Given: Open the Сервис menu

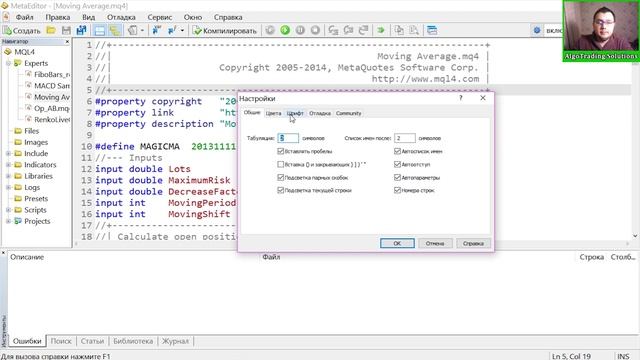Looking at the screenshot, I should tap(160, 17).
